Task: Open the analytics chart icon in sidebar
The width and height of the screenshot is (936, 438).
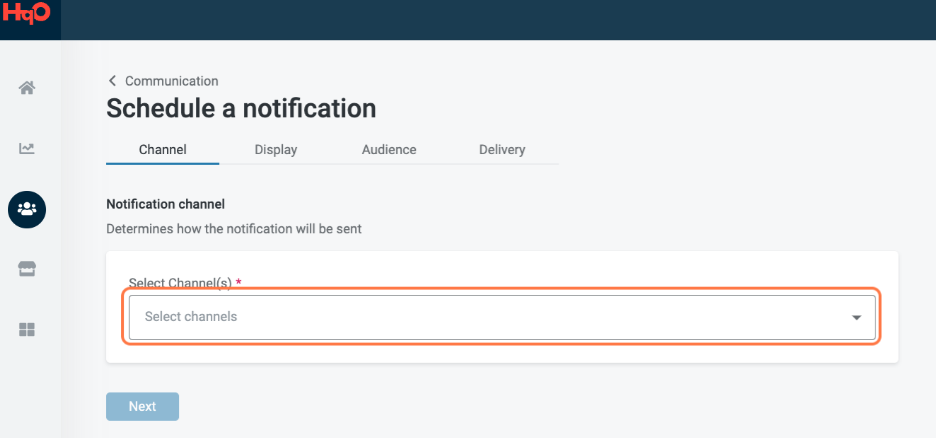Action: [x=27, y=148]
